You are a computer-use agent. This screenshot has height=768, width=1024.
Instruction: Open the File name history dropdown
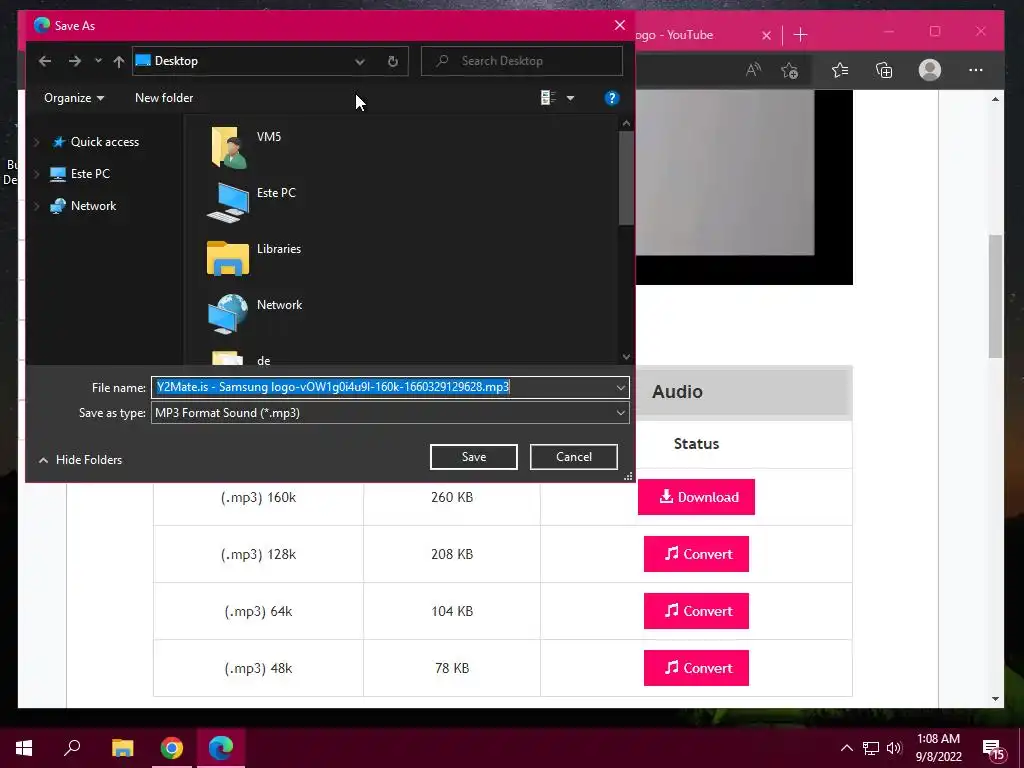coord(620,387)
